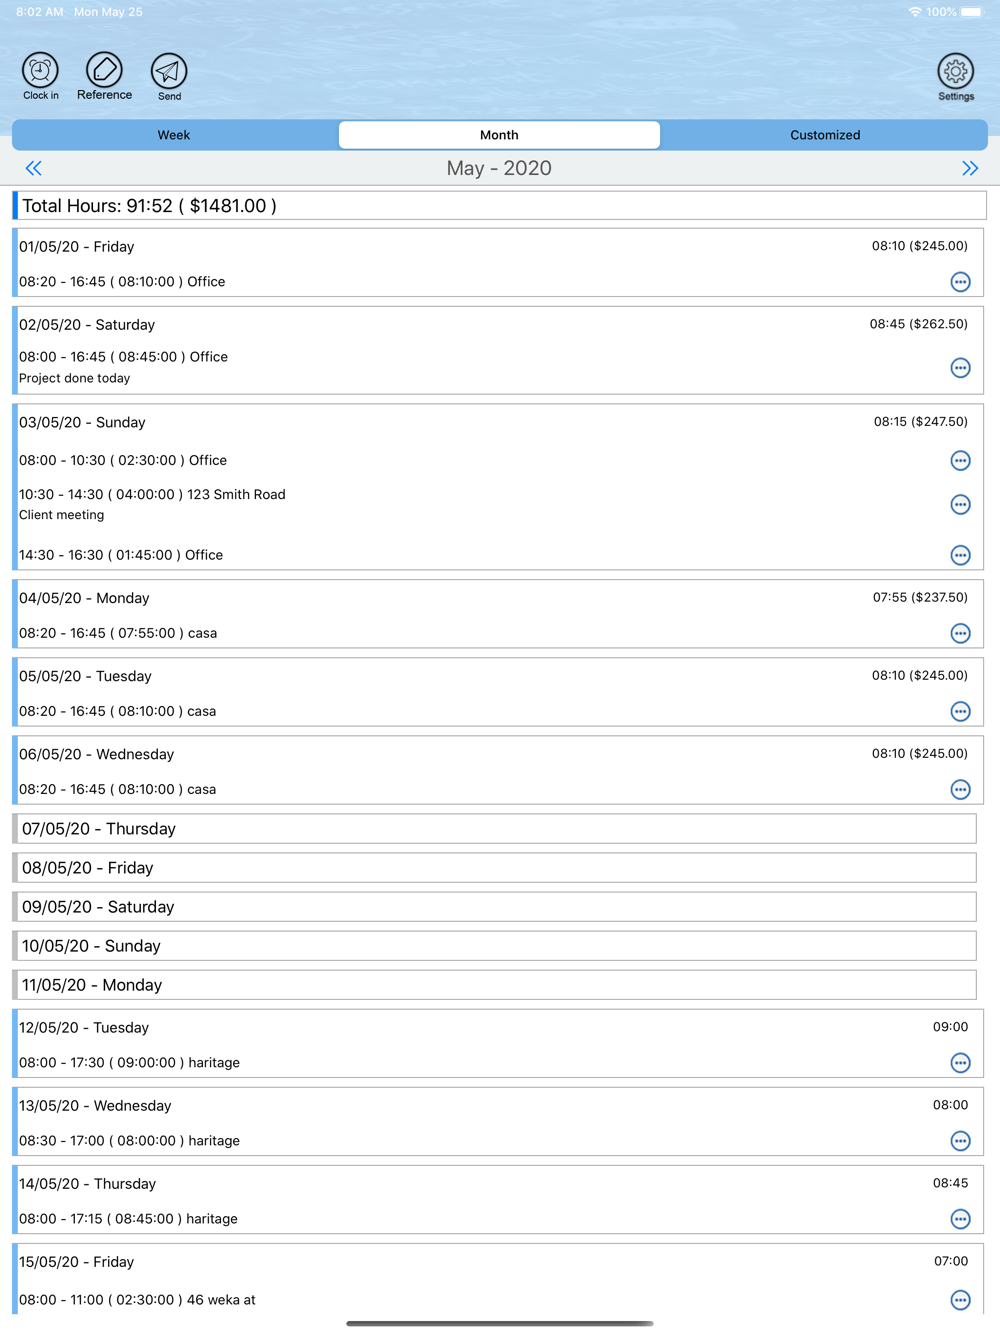Tap the Send paper plane icon
The image size is (1000, 1334).
169,72
